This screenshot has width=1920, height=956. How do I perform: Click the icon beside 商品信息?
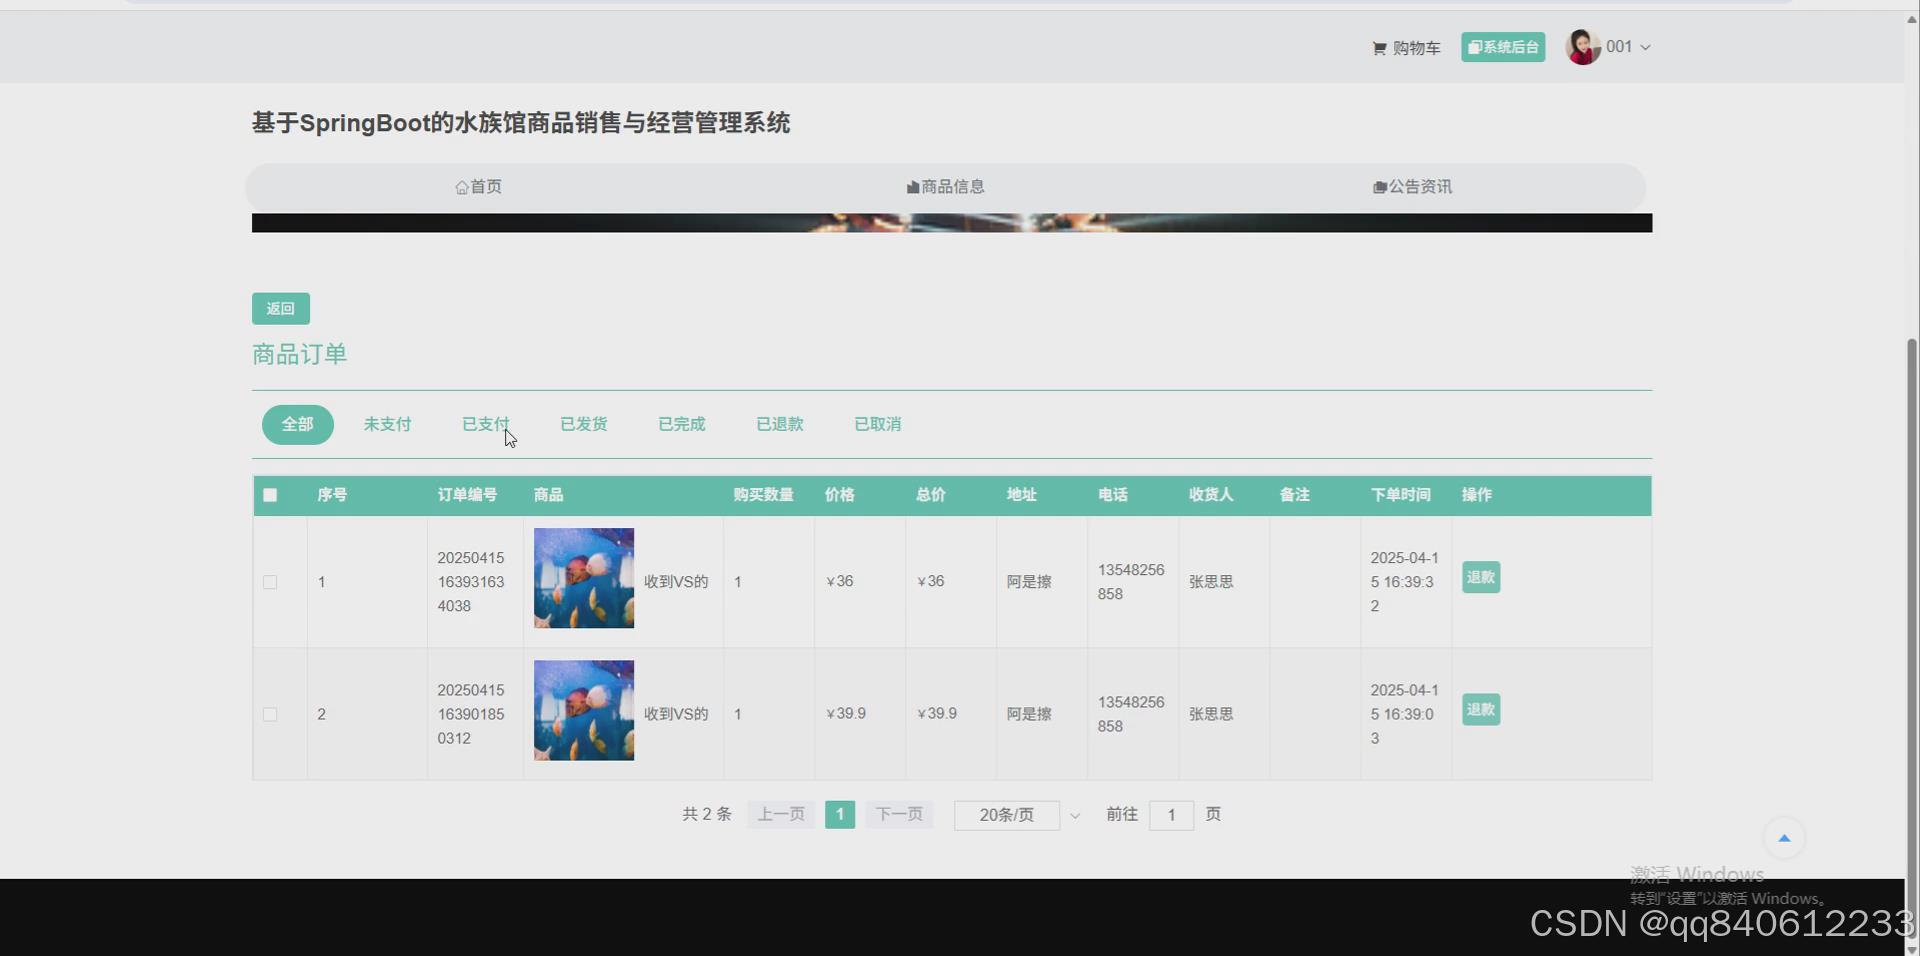point(912,187)
